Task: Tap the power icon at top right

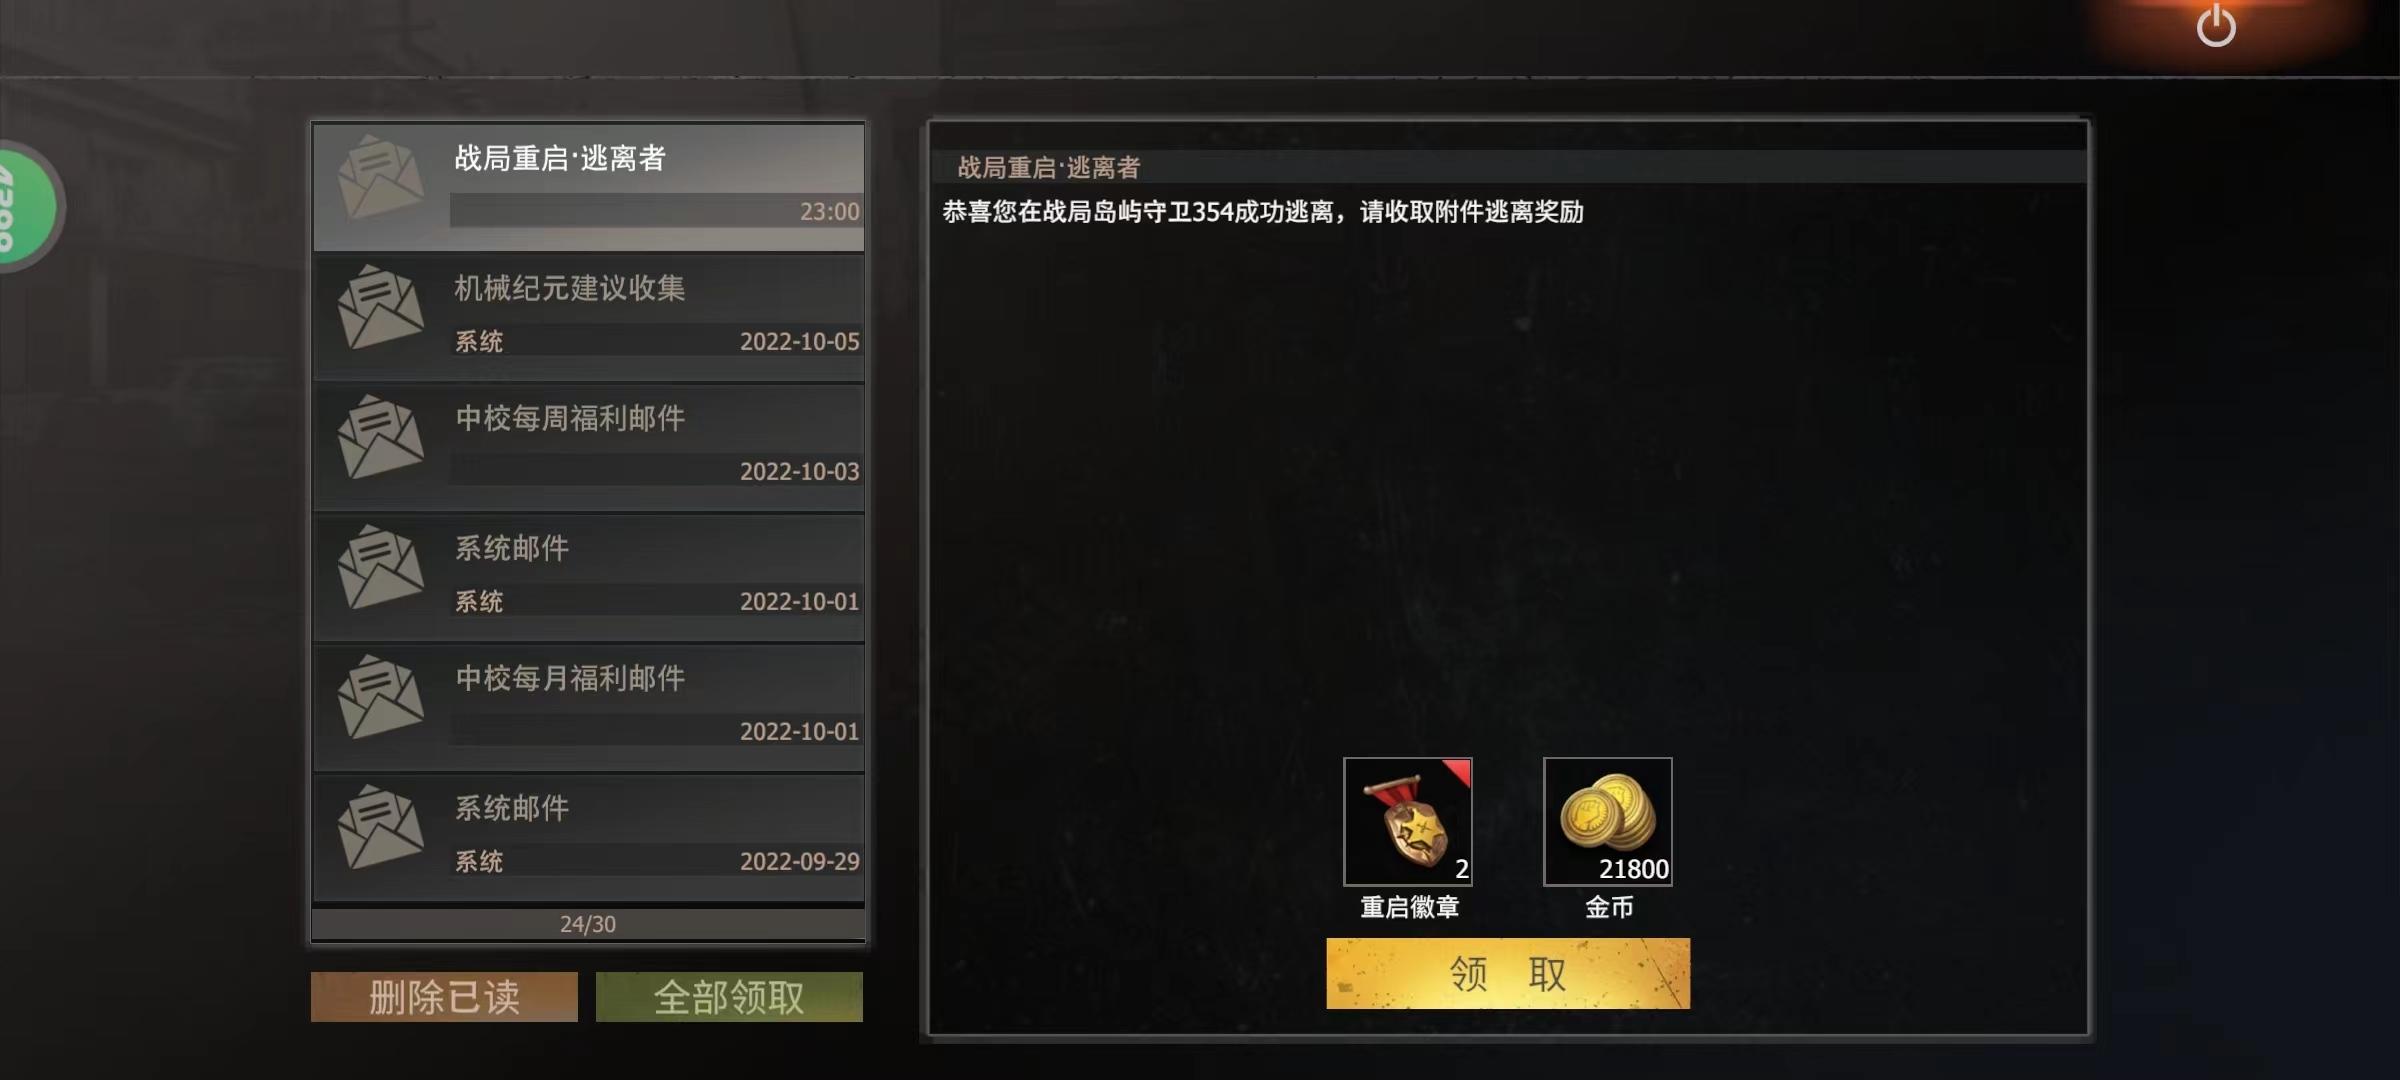Action: 2215,25
